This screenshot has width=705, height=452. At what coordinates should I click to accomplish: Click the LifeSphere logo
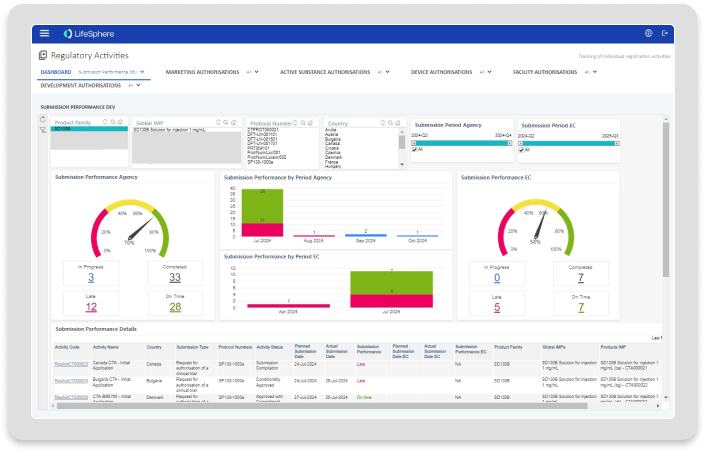pos(82,33)
